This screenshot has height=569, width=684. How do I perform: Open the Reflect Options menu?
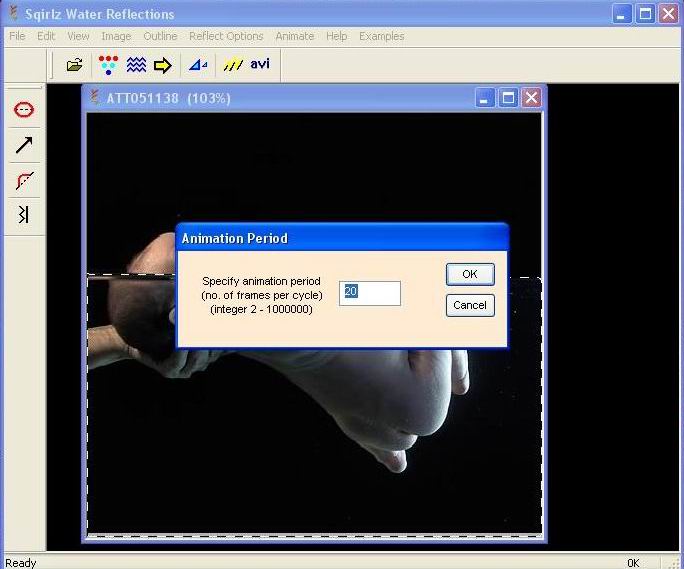pyautogui.click(x=226, y=36)
